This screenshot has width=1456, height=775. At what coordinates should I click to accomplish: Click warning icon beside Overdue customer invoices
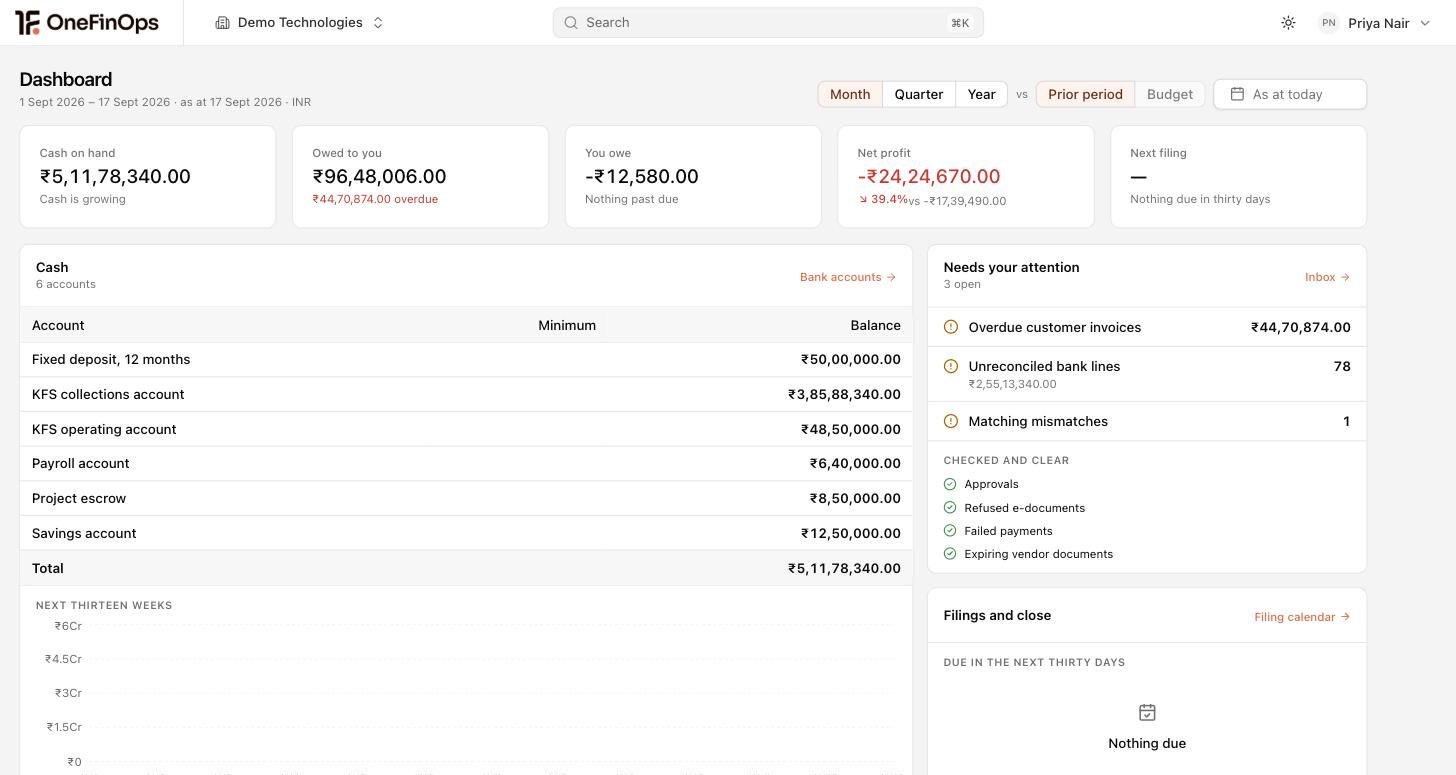coord(951,327)
